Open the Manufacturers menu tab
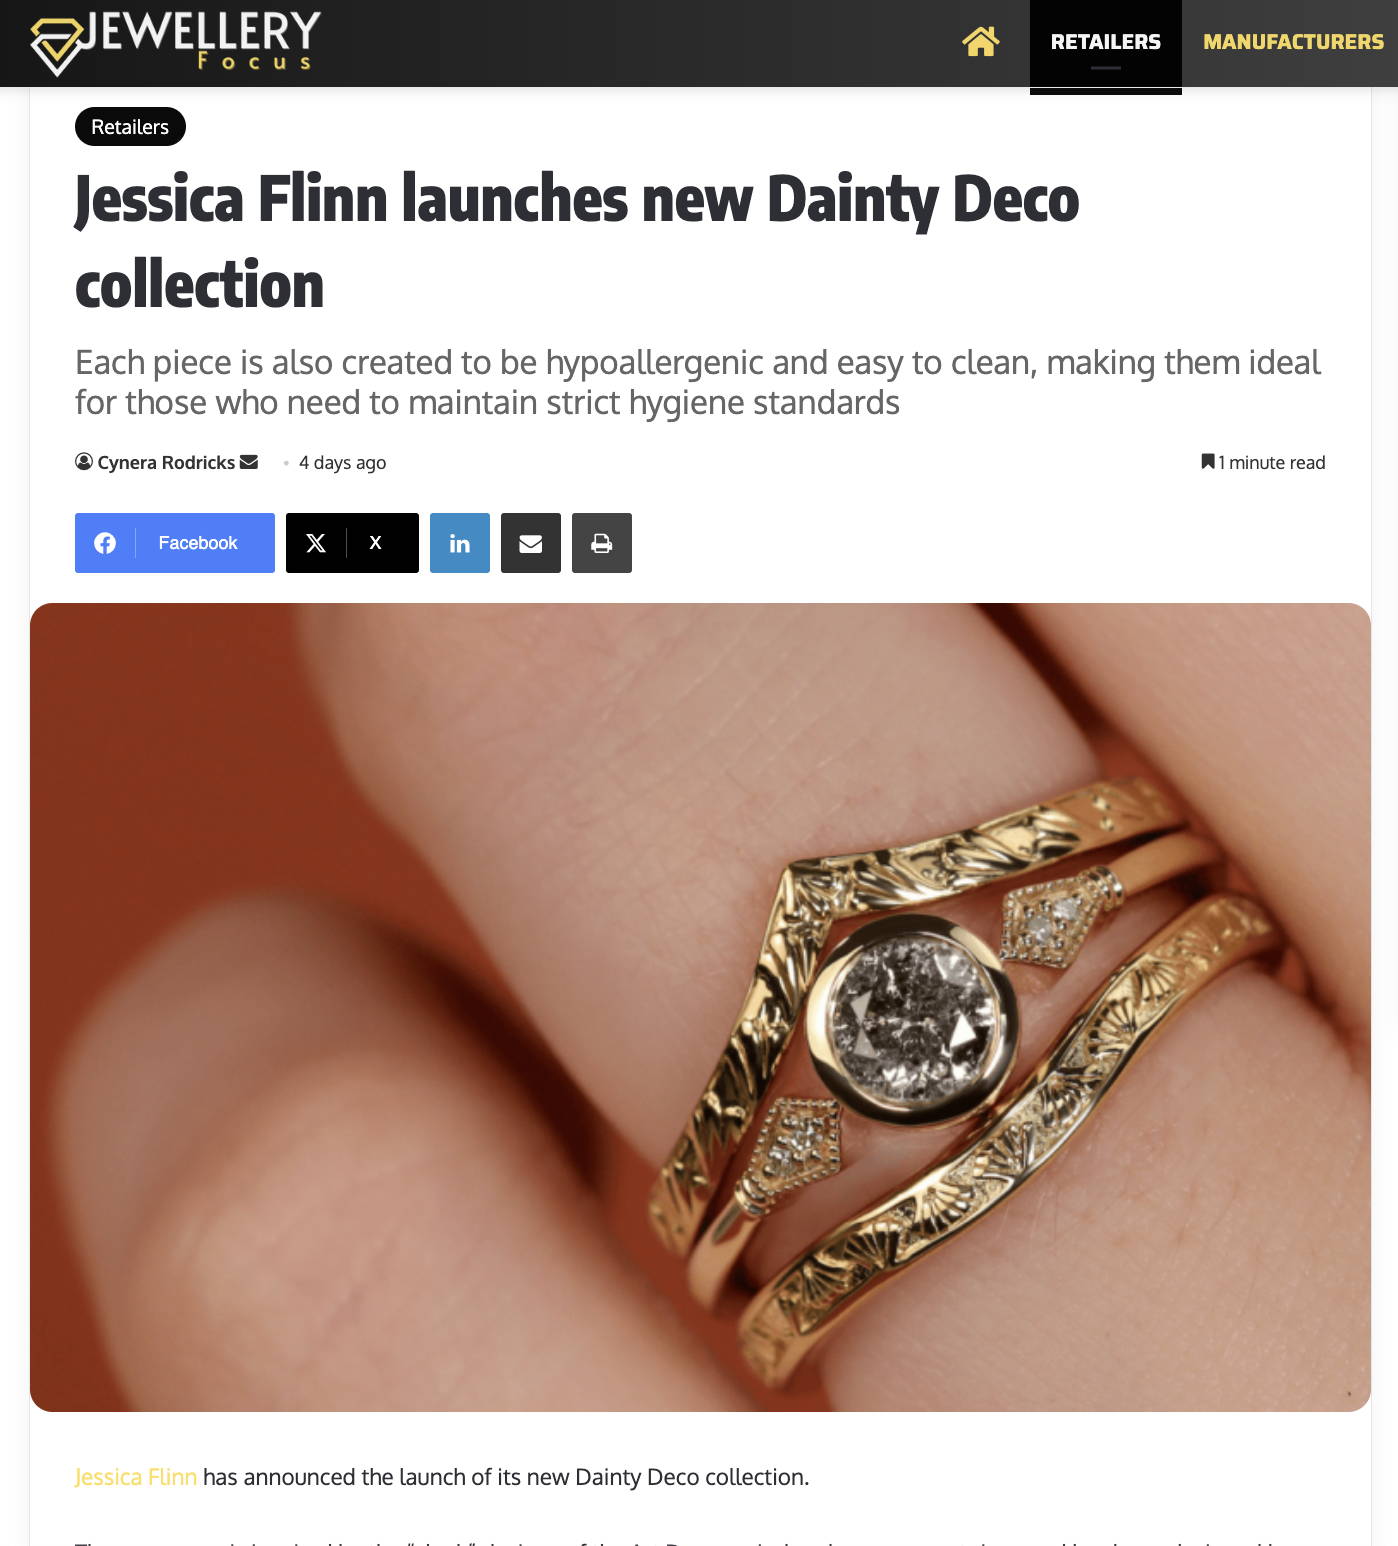 point(1293,43)
